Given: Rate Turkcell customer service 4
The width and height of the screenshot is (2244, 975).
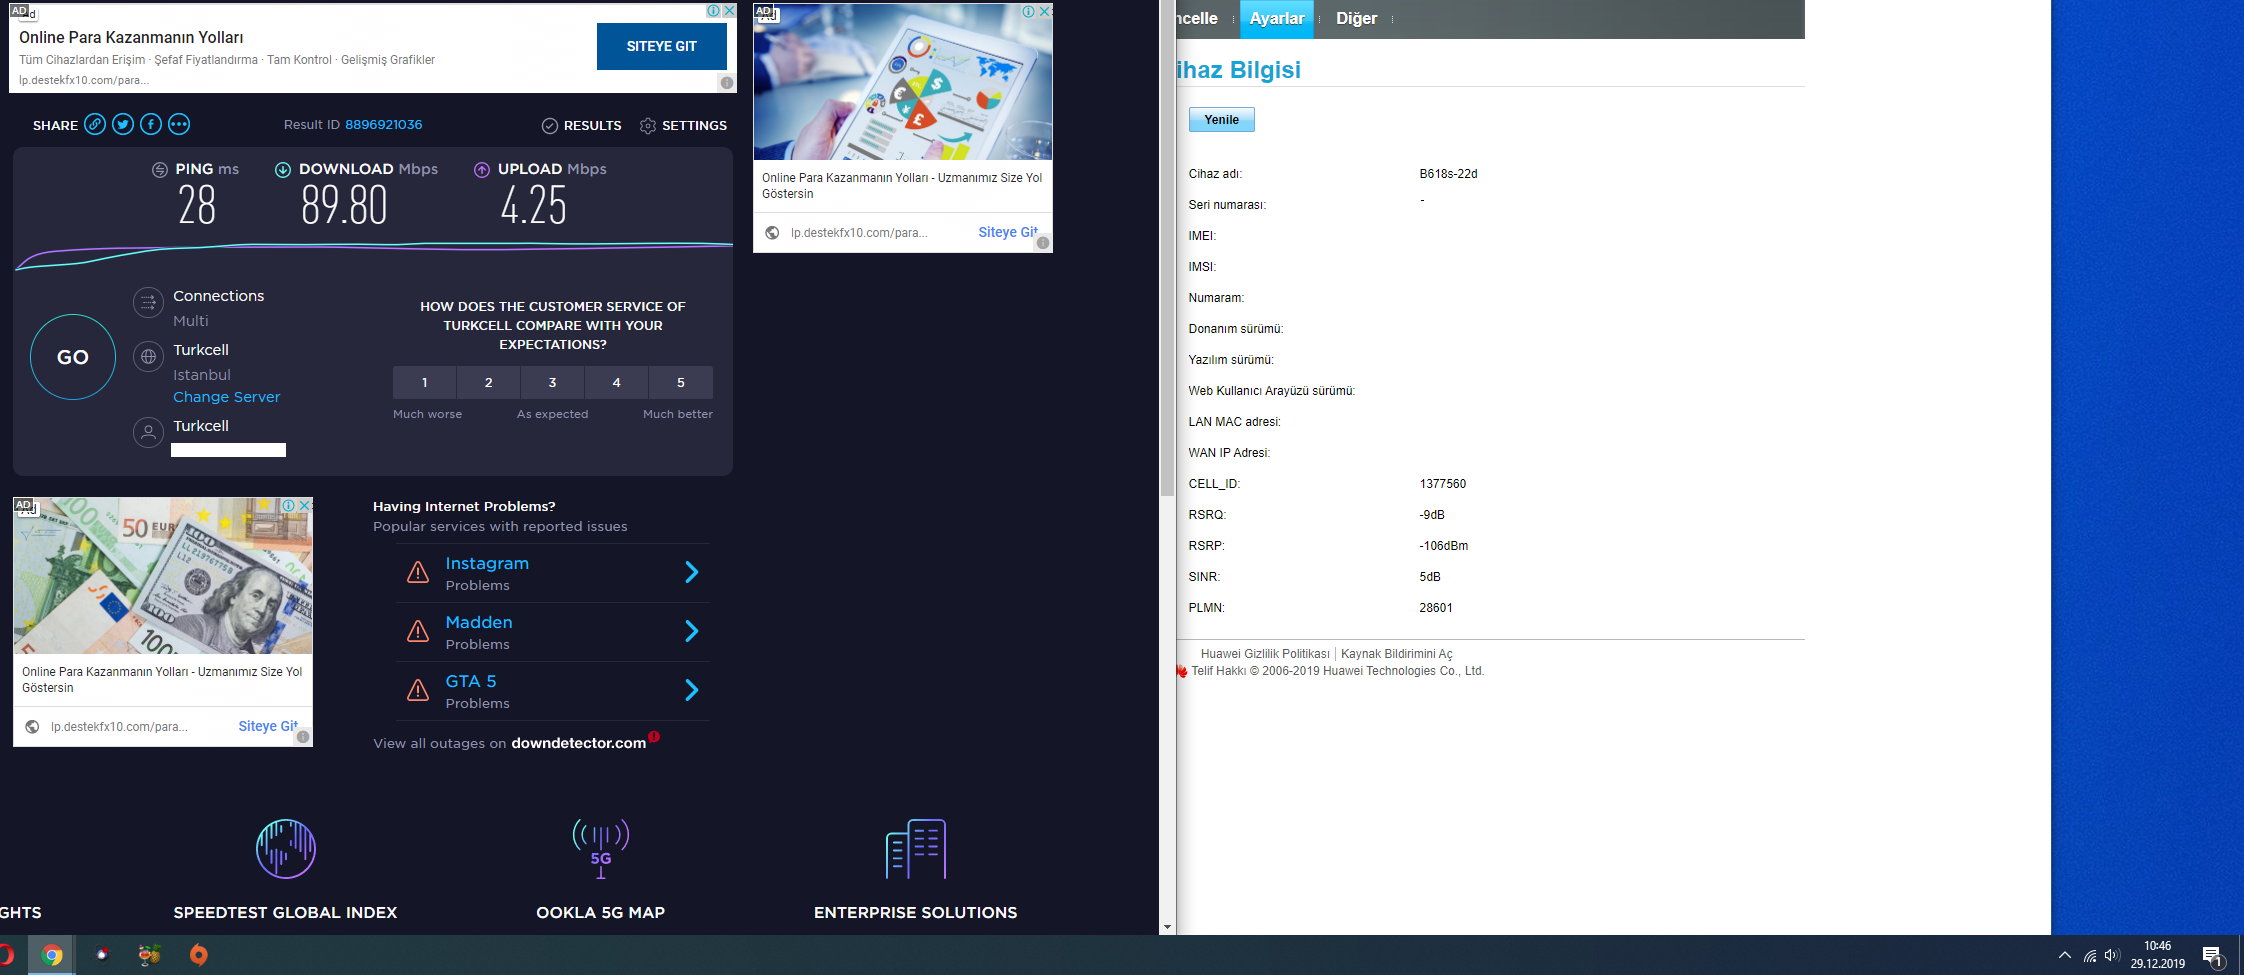Looking at the screenshot, I should [616, 382].
